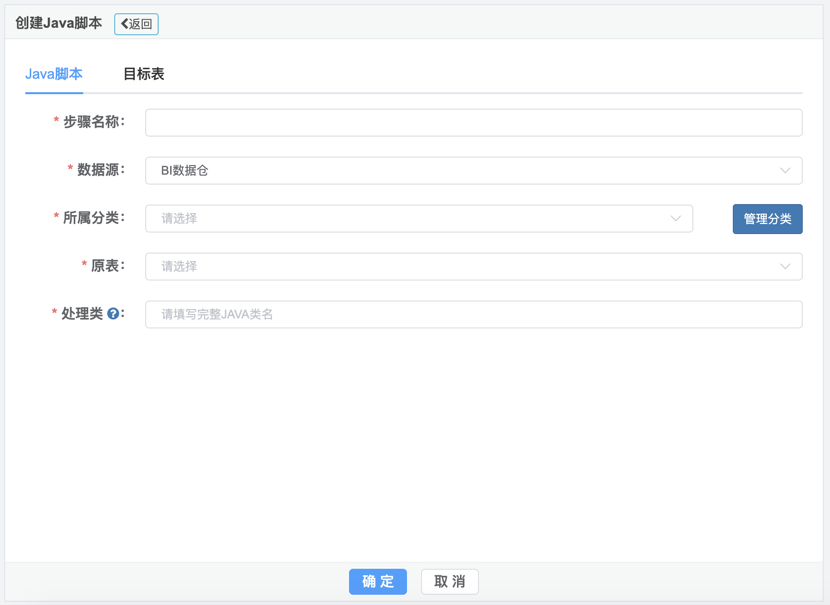Click the 处理类 field label text
The image size is (830, 605).
(82, 314)
